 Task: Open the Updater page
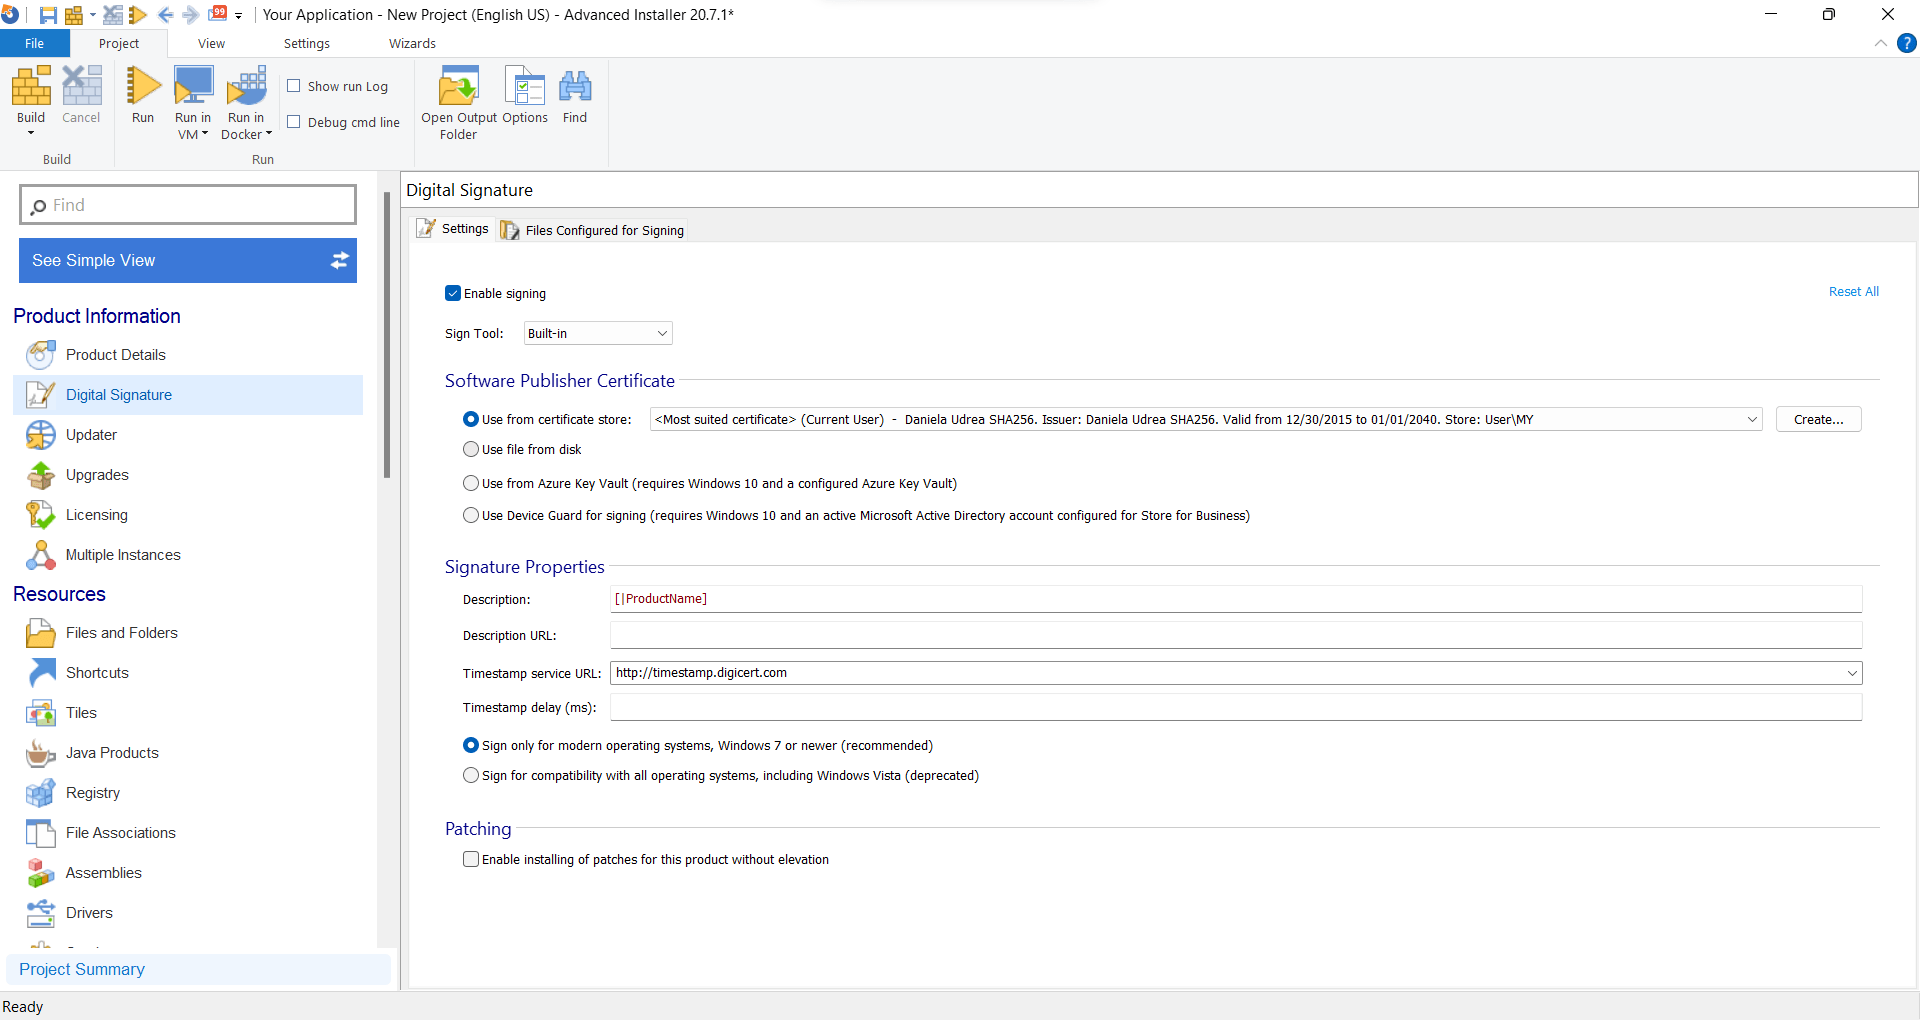click(91, 435)
